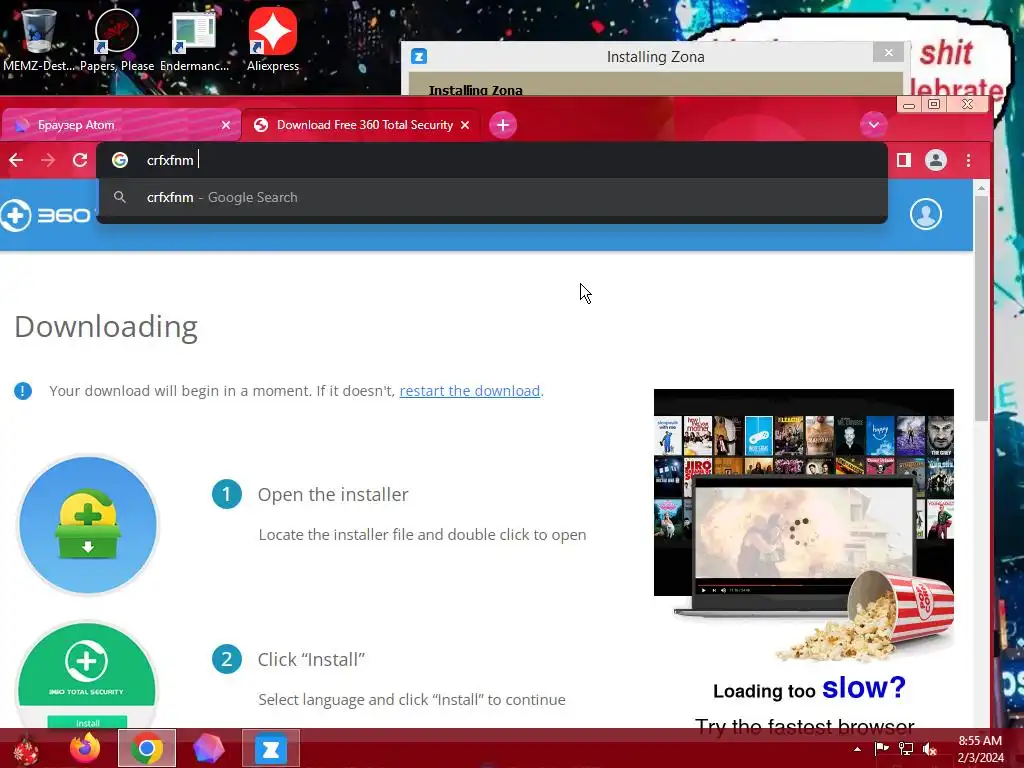The height and width of the screenshot is (768, 1024).
Task: Click the muted volume tray icon
Action: tap(929, 748)
